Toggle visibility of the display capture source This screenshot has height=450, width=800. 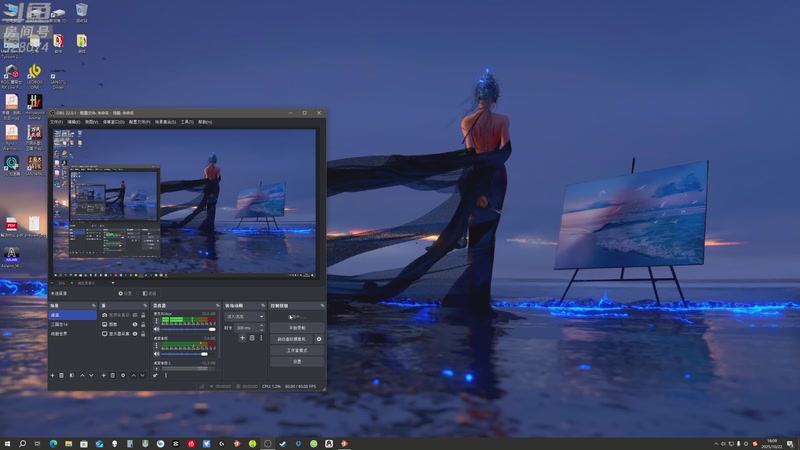135,334
